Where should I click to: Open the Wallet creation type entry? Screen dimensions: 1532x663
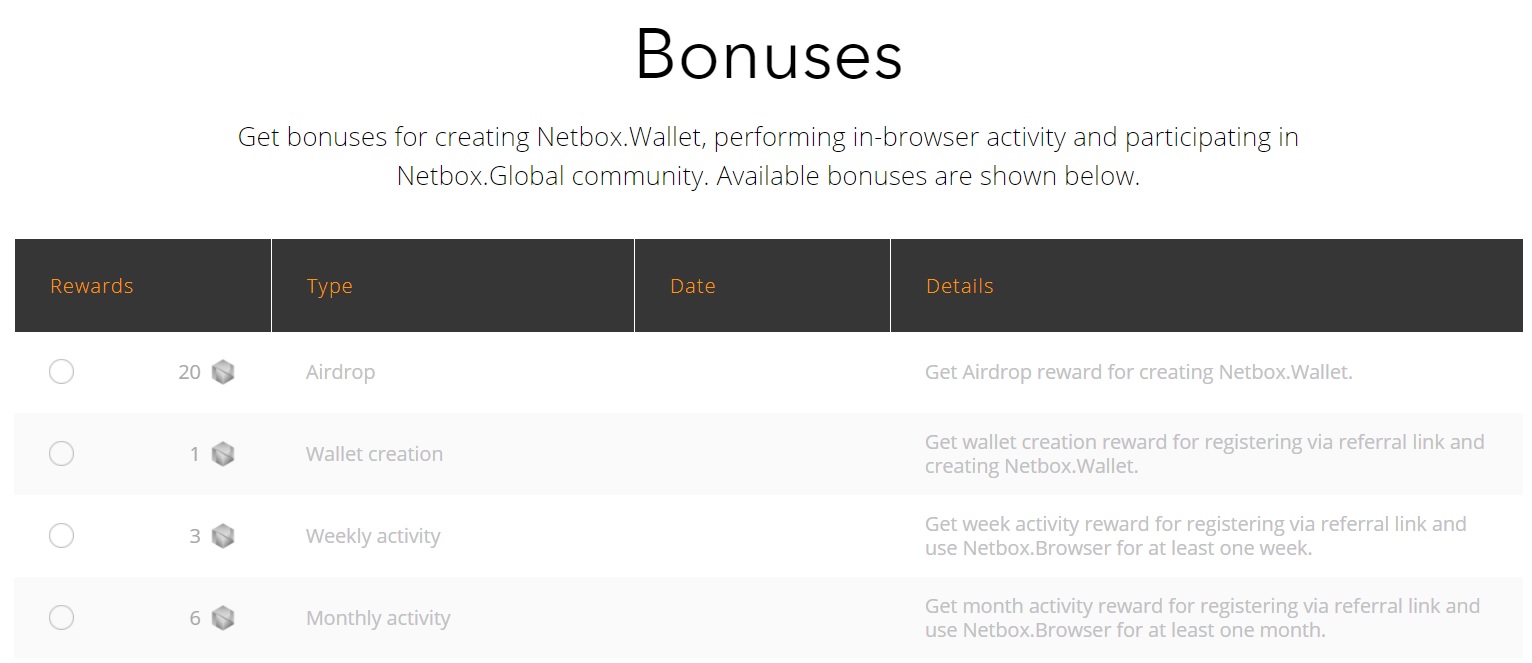point(374,454)
